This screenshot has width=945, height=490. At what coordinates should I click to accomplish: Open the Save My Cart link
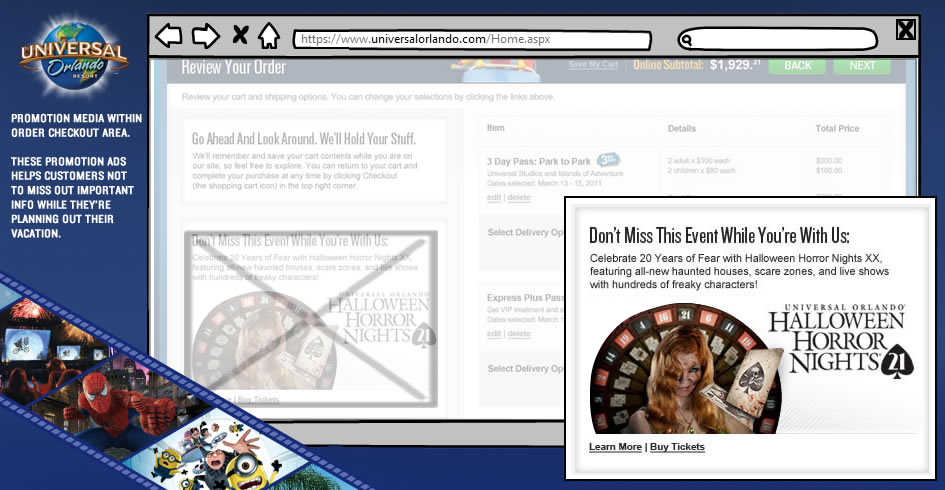pos(593,64)
